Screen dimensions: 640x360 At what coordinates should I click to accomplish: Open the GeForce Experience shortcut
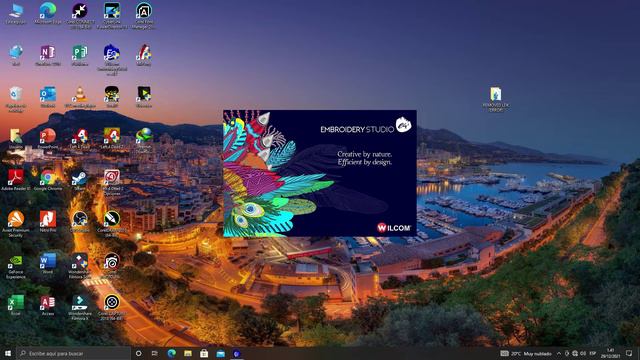[x=16, y=266]
